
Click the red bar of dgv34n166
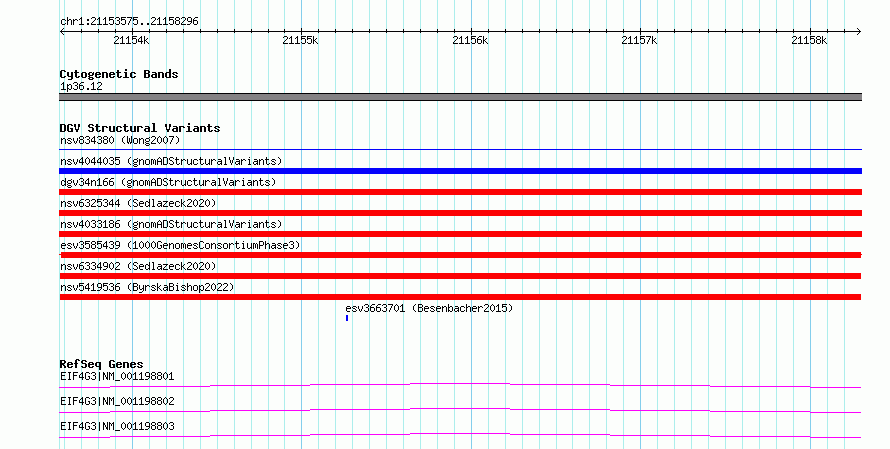[x=460, y=192]
